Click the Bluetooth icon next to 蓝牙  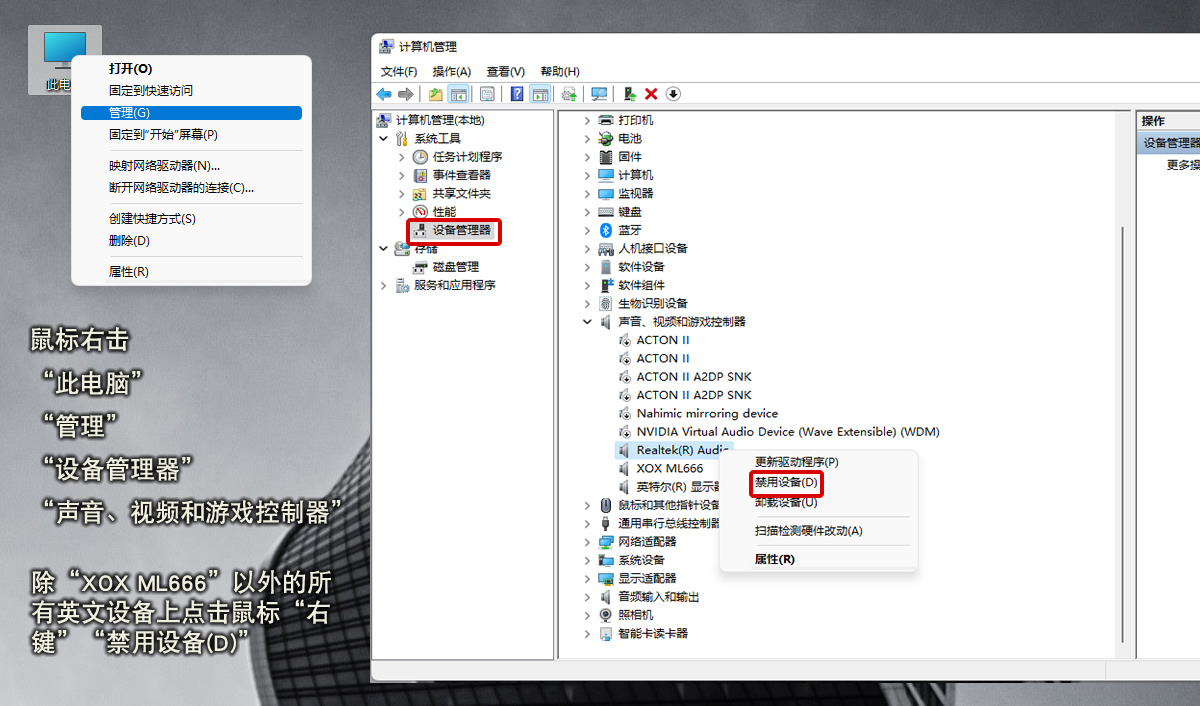click(x=605, y=230)
